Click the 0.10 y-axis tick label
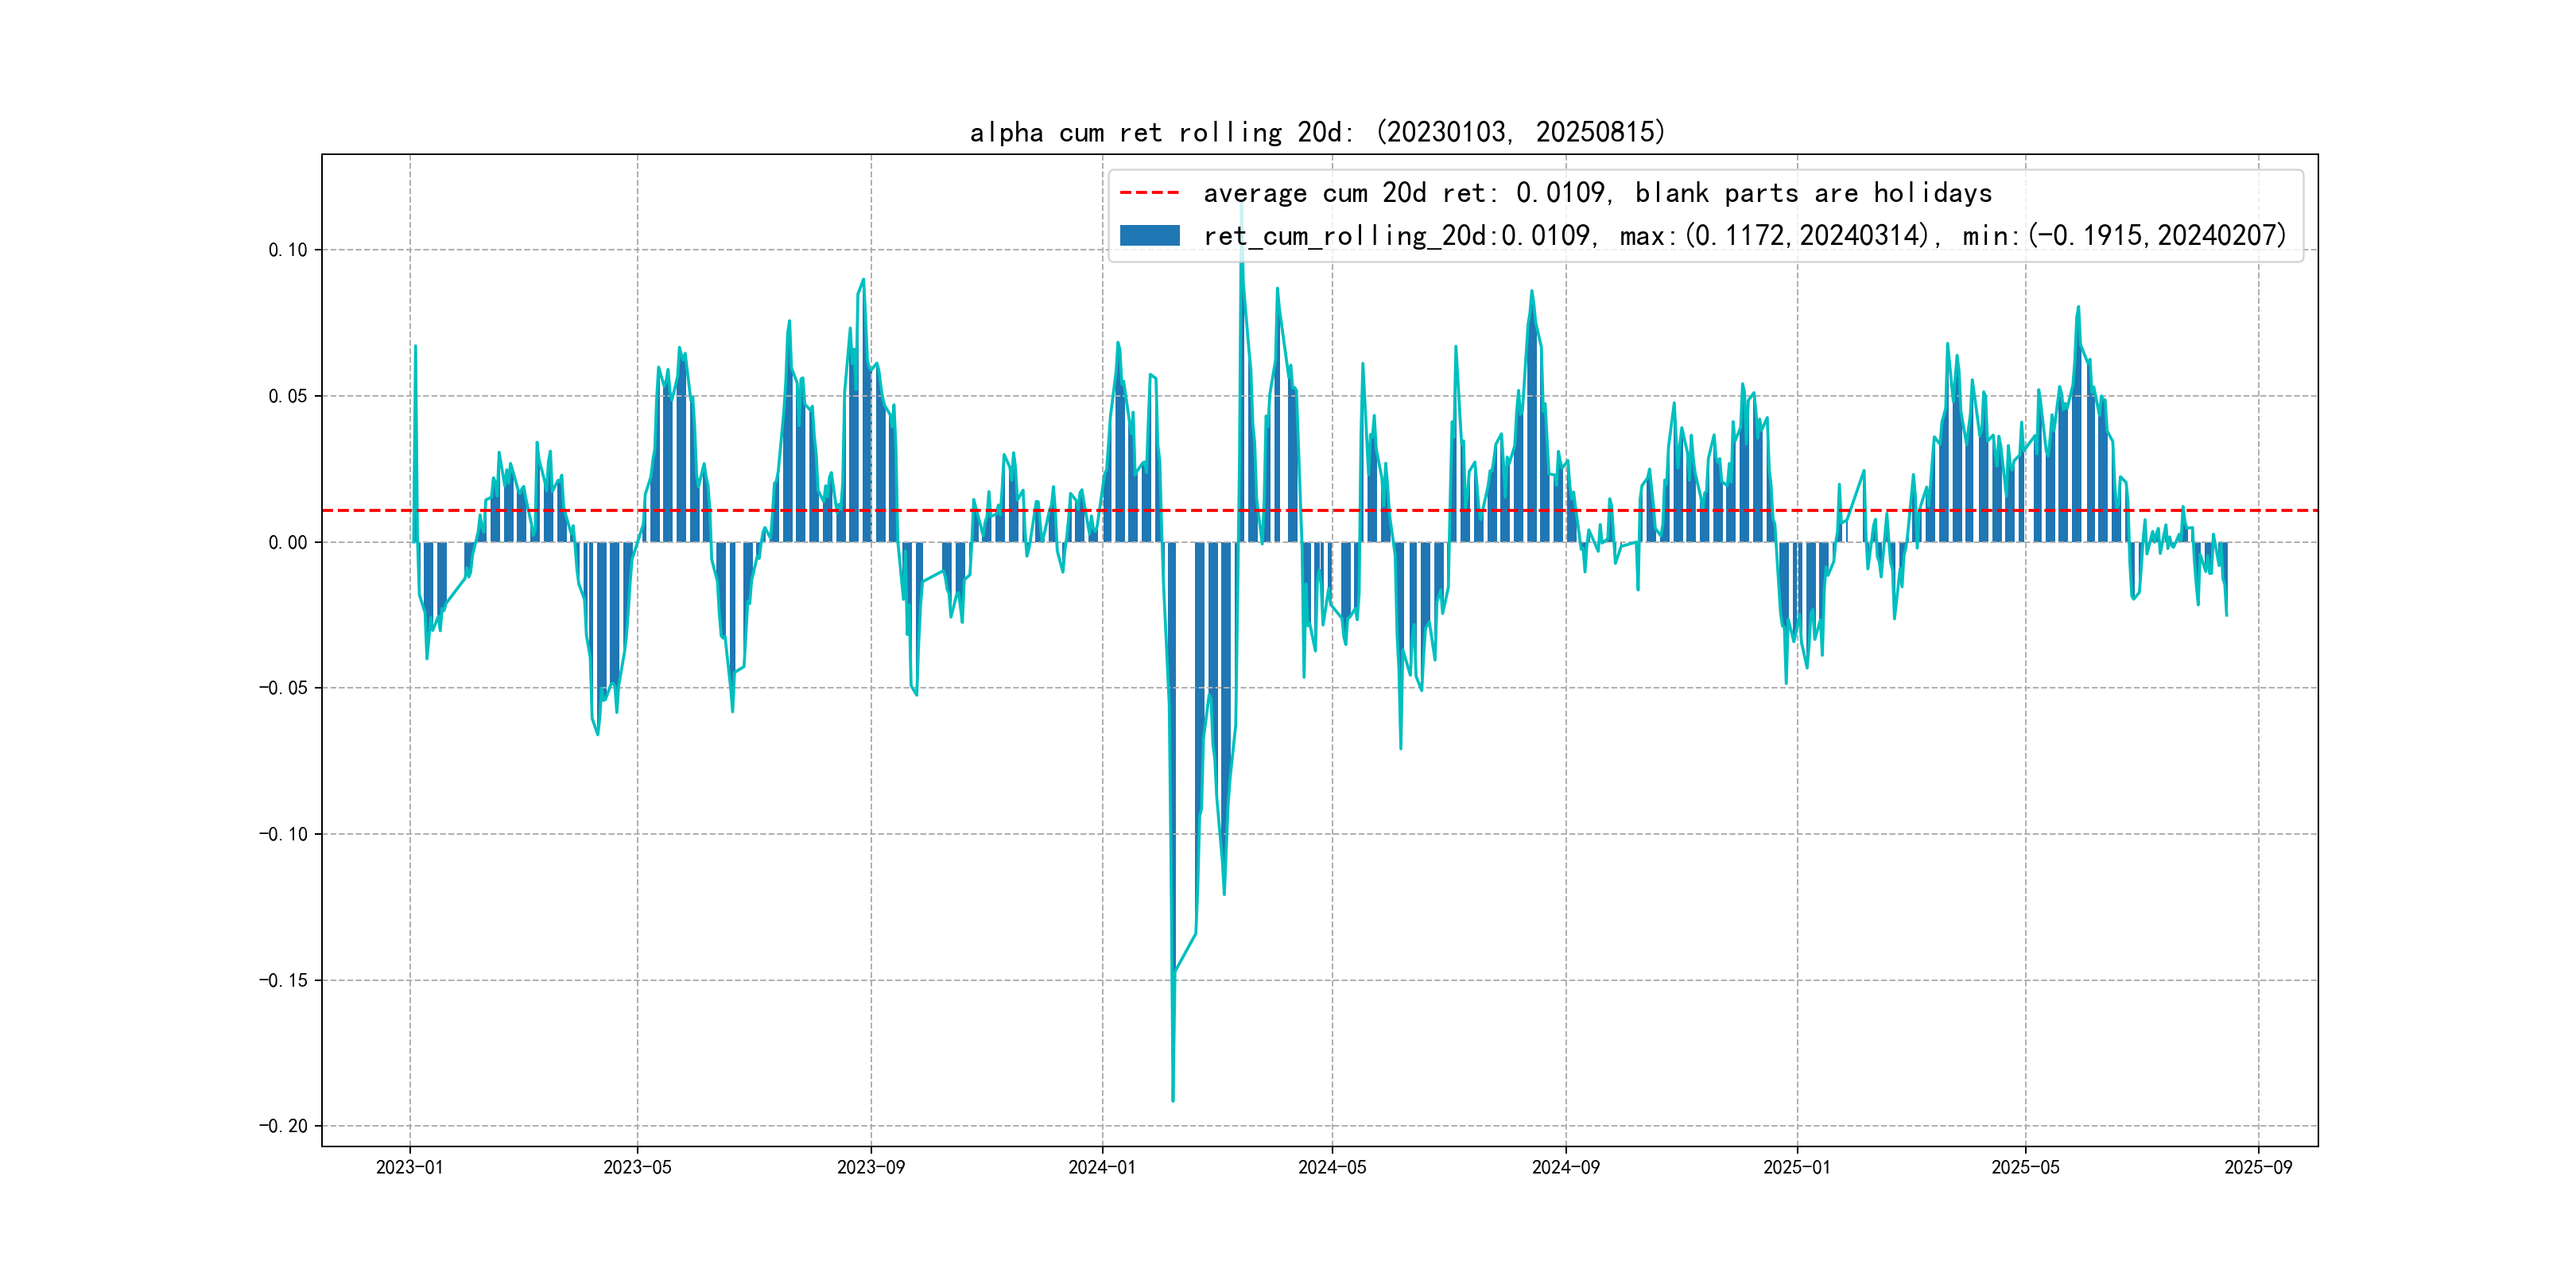Screen dimensions: 2576x1288 287,250
